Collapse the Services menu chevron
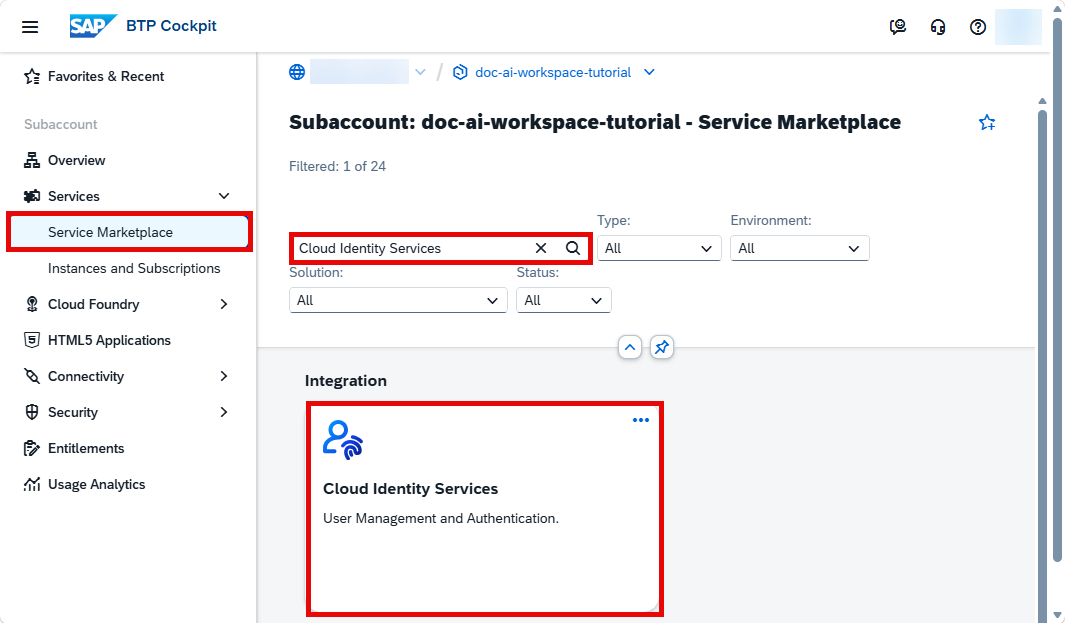The image size is (1065, 623). [x=224, y=196]
